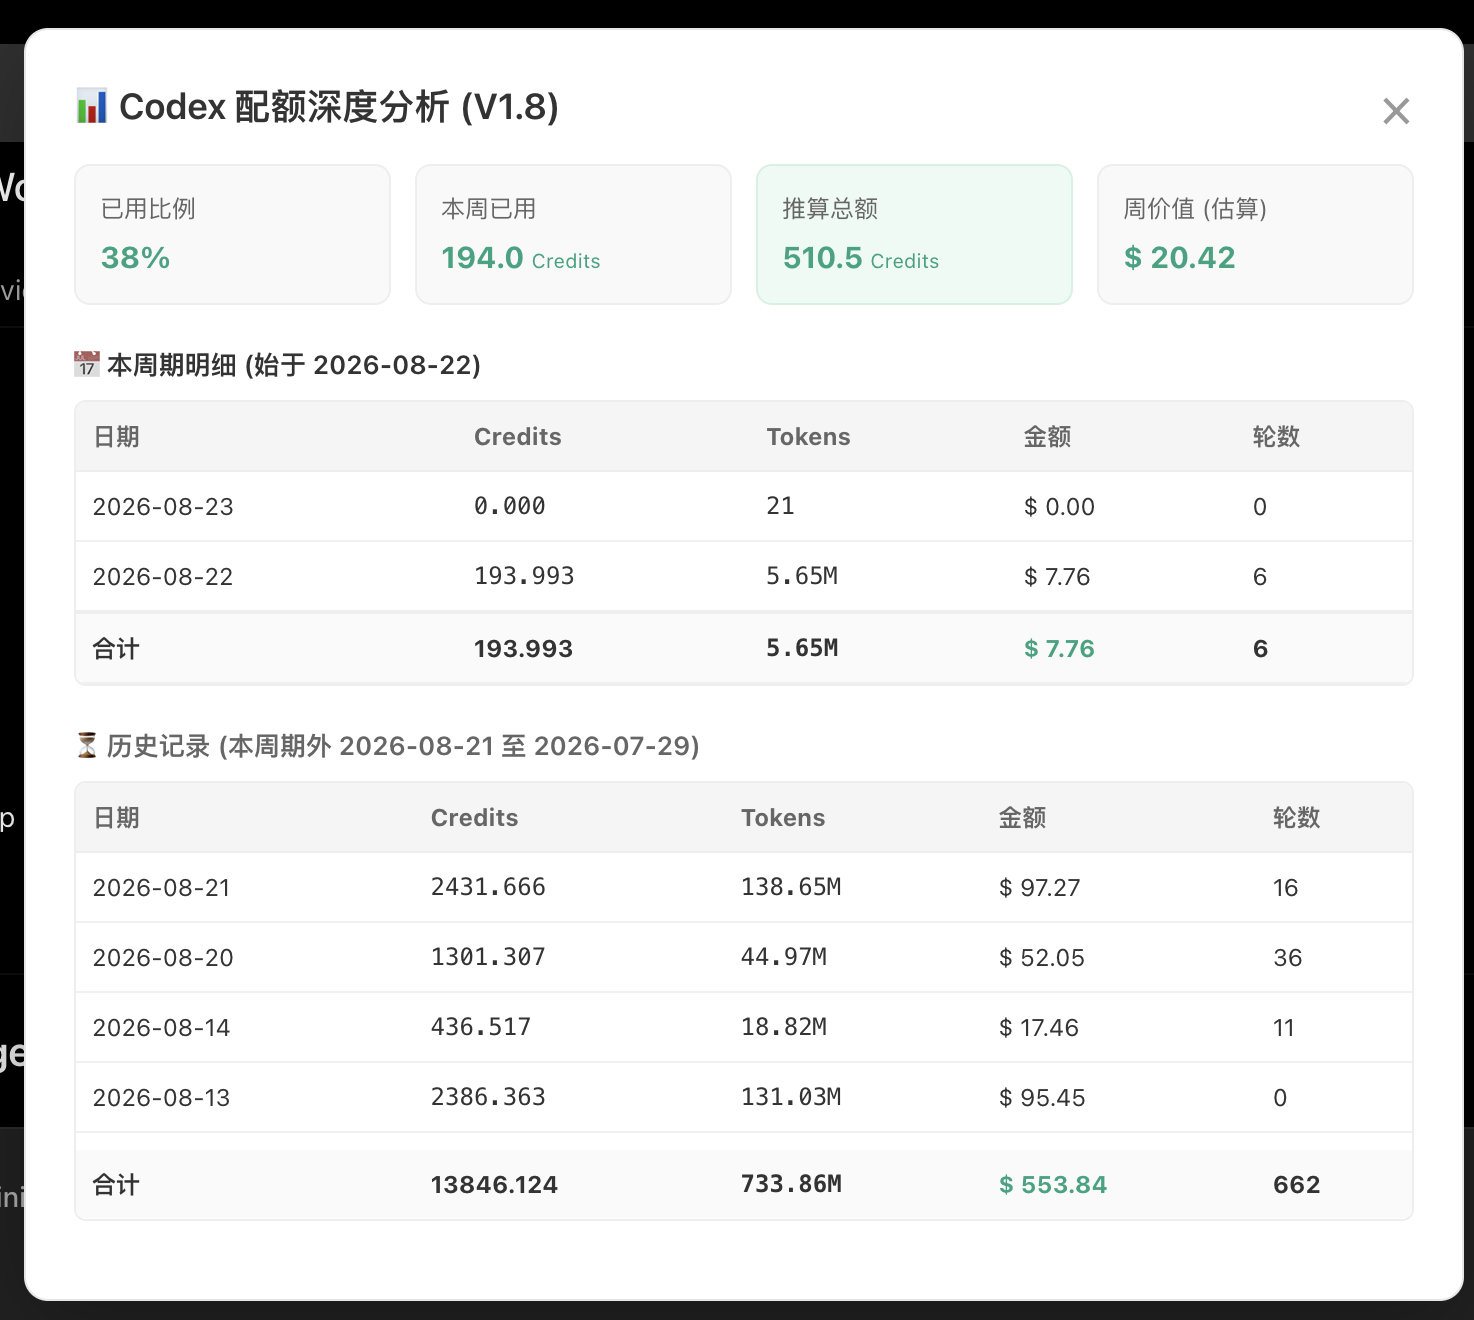
Task: Click the $ 0.00 amount cell
Action: [1059, 507]
